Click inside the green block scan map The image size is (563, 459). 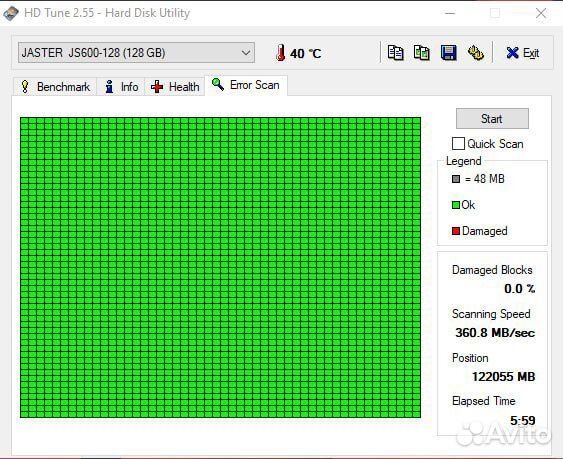coord(220,267)
